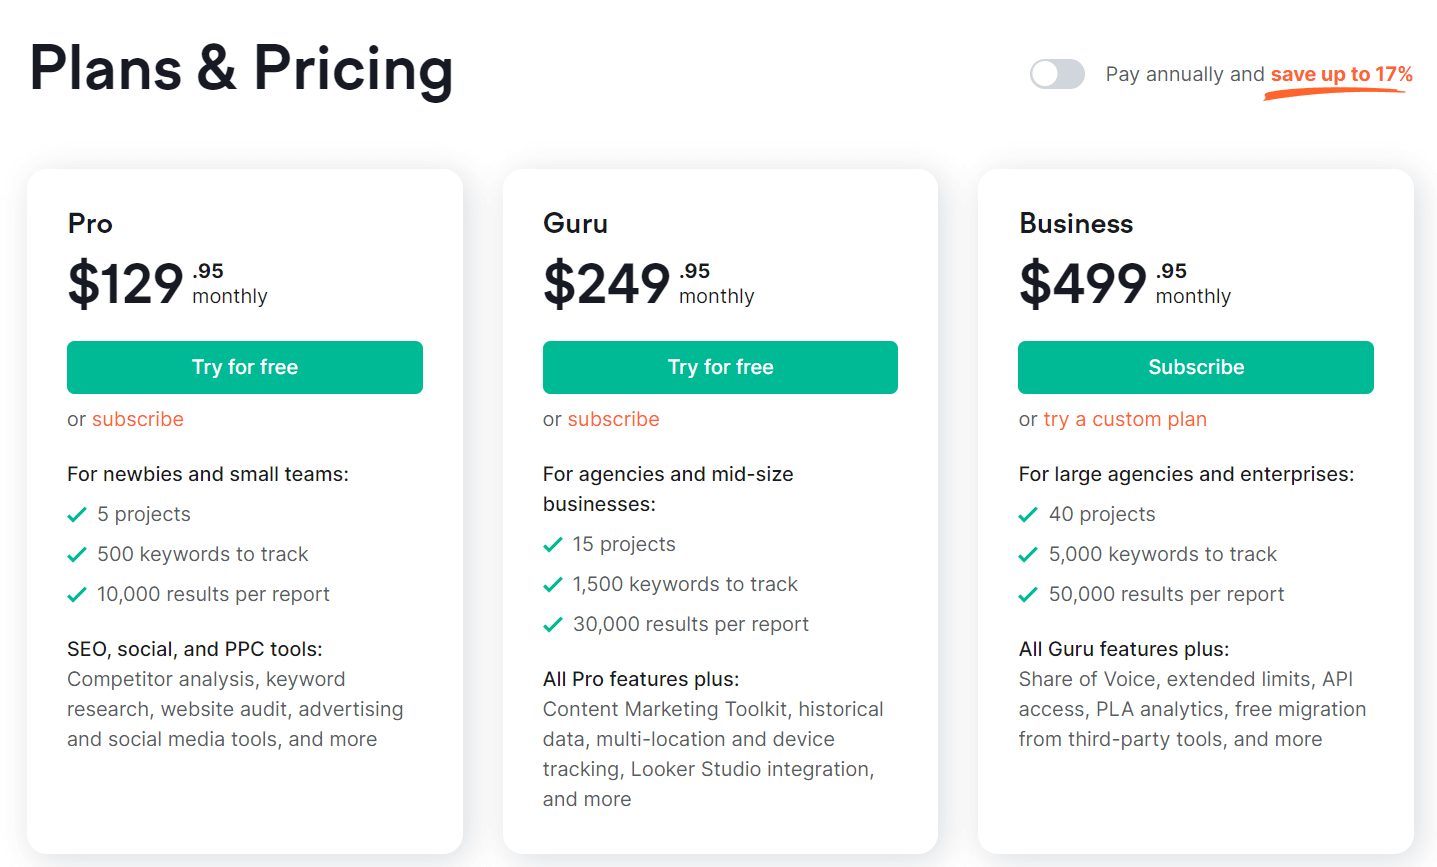The image size is (1437, 867).
Task: Select the Pro plan heading
Action: (89, 224)
